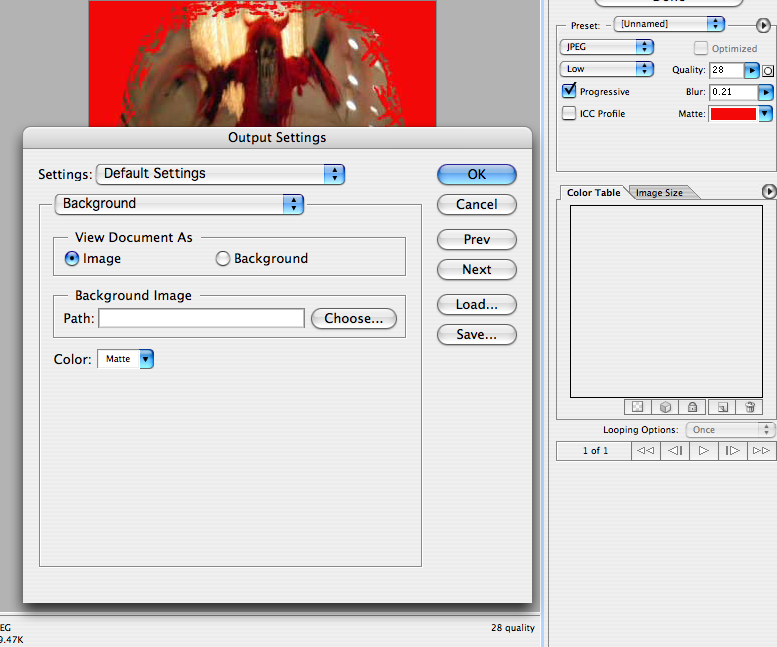Click the new color icon in Color Table
The width and height of the screenshot is (777, 647).
coord(722,407)
